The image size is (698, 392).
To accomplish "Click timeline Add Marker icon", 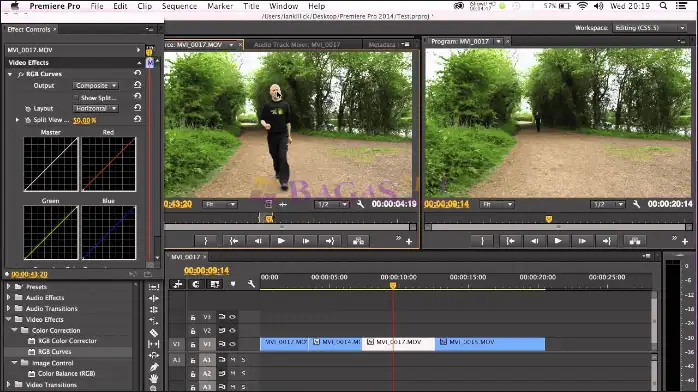I will pos(233,284).
